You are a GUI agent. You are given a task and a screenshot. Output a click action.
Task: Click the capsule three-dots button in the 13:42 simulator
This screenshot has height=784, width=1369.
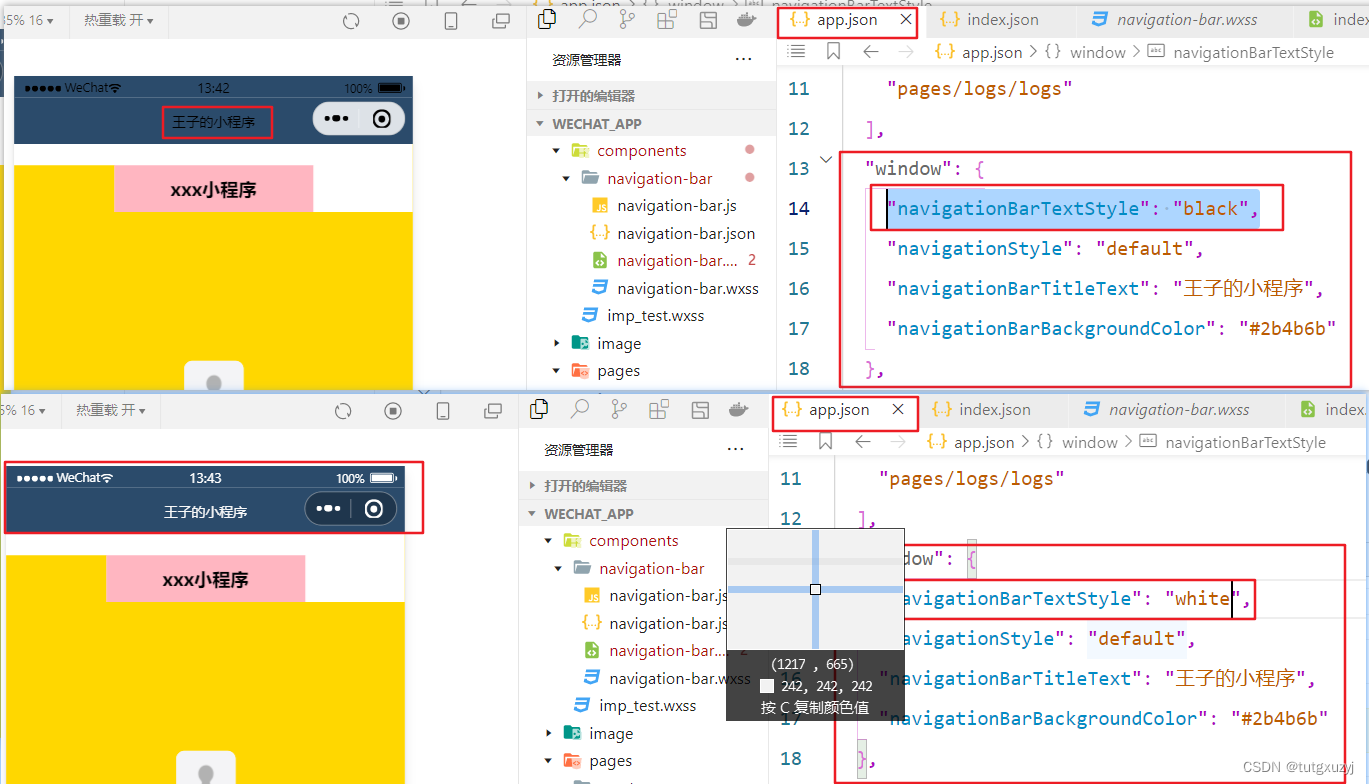point(336,119)
